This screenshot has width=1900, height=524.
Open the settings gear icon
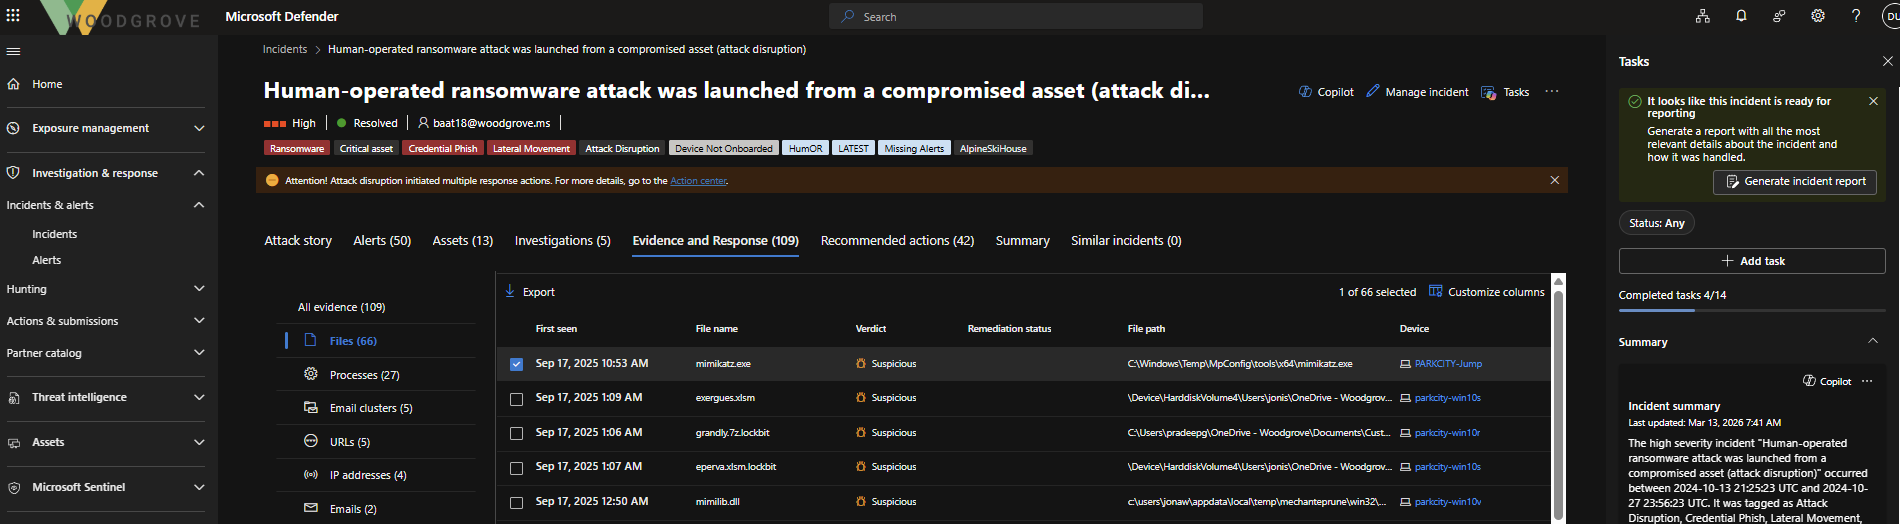[1818, 16]
